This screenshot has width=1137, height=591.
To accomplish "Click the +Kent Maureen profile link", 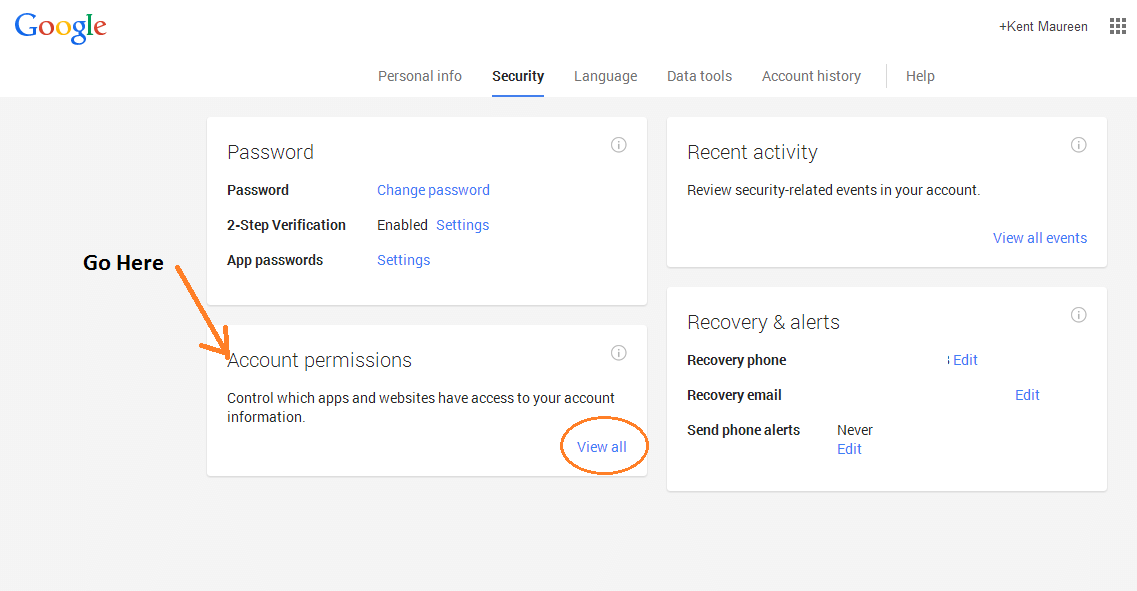I will tap(1043, 27).
